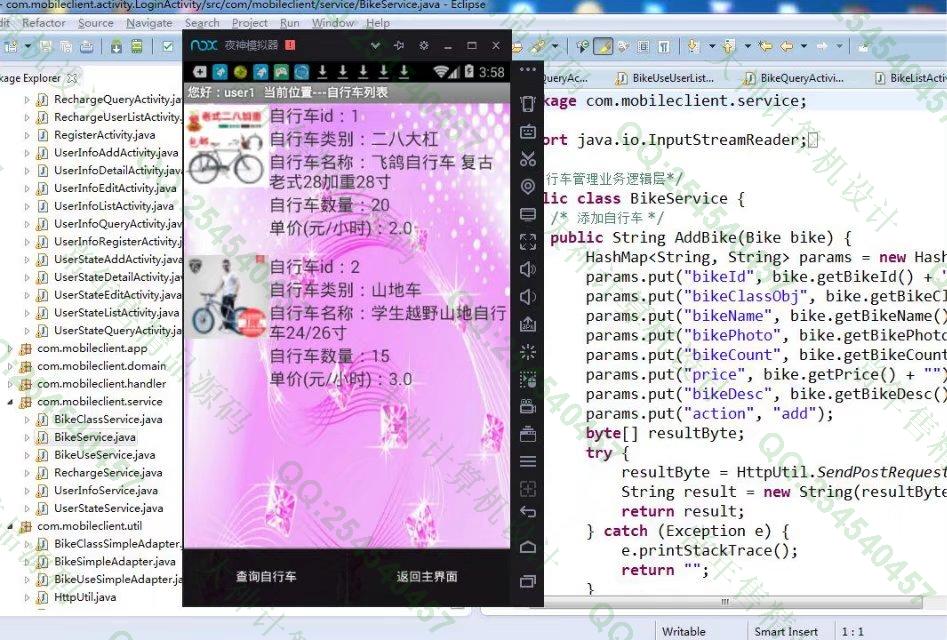Toggle show whitespace characters icon in Eclipse toolbar
The image size is (947, 640).
click(x=664, y=46)
